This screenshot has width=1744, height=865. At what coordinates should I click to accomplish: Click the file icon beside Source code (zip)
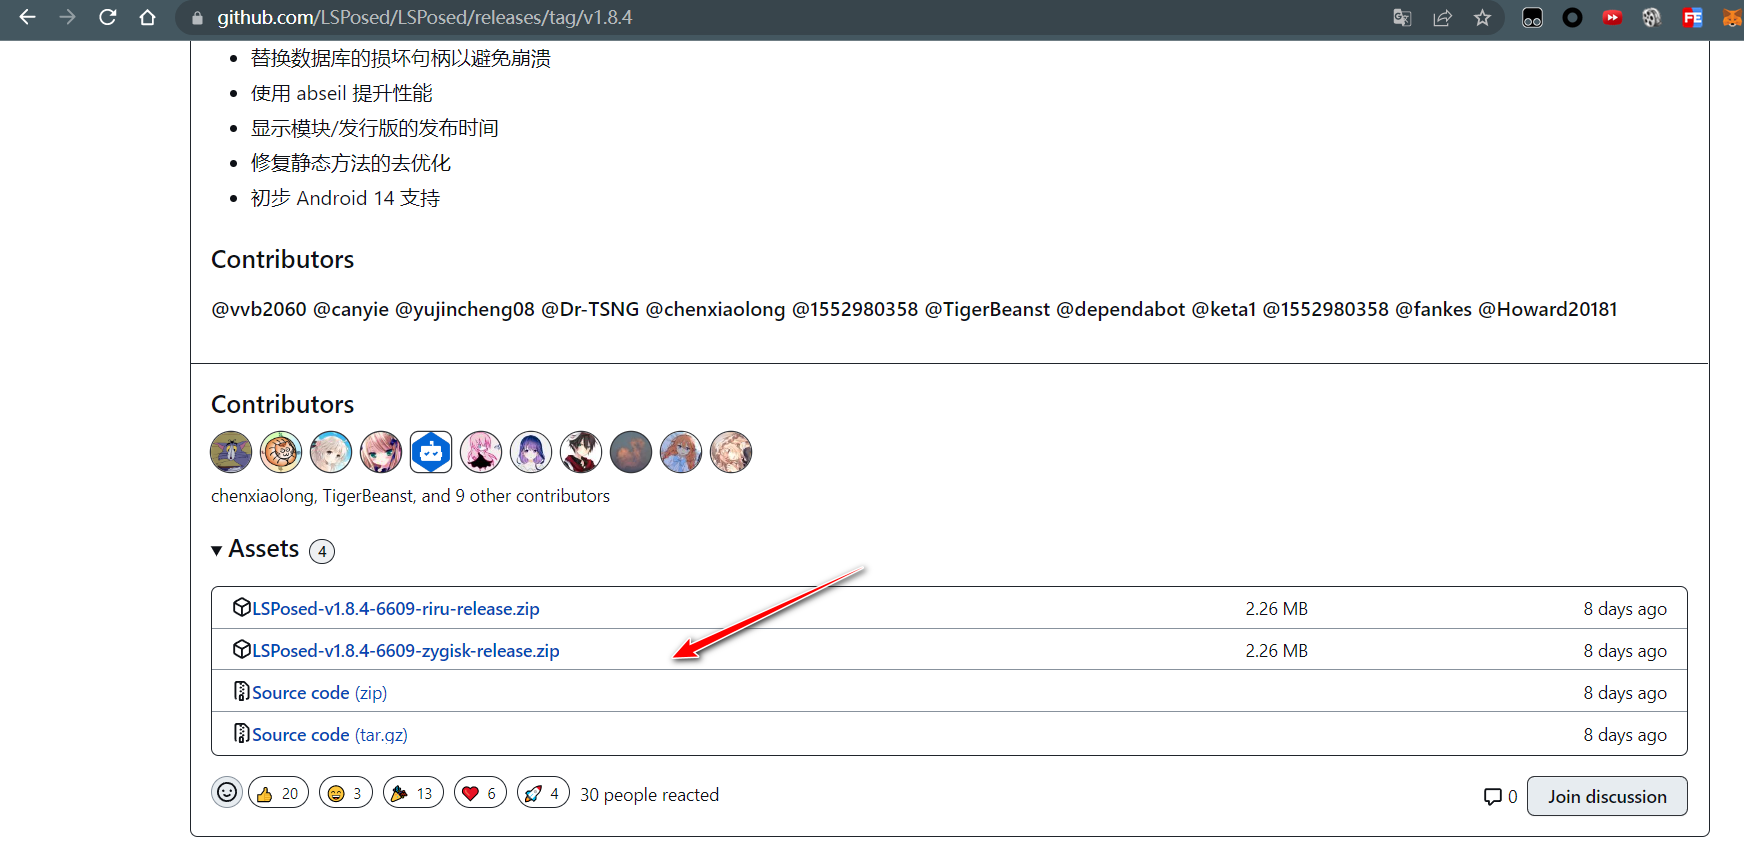click(x=241, y=691)
